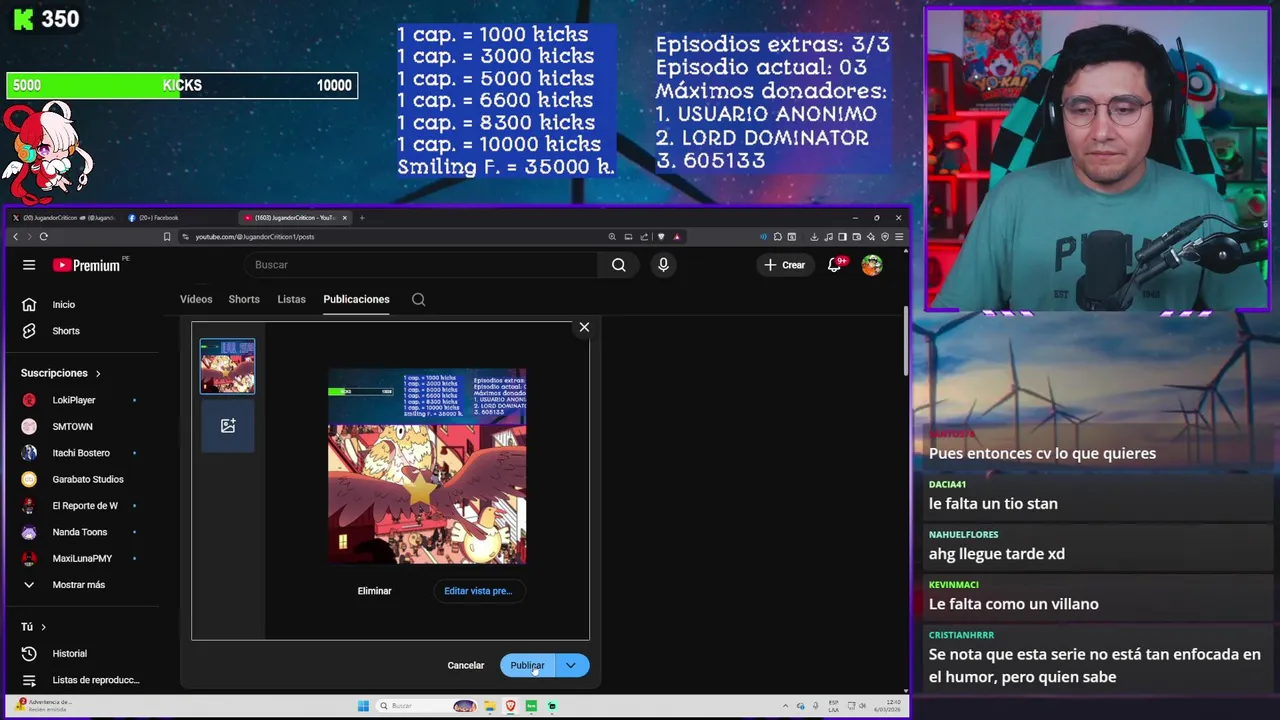Open the dropdown arrow beside Publicar
1280x720 pixels.
coord(571,665)
